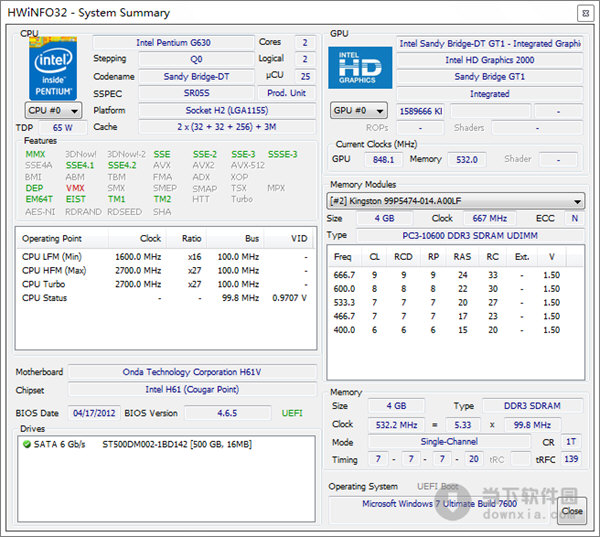Screen dimensions: 600x537
Task: Click the Intel Pentium G630 name field
Action: (173, 42)
